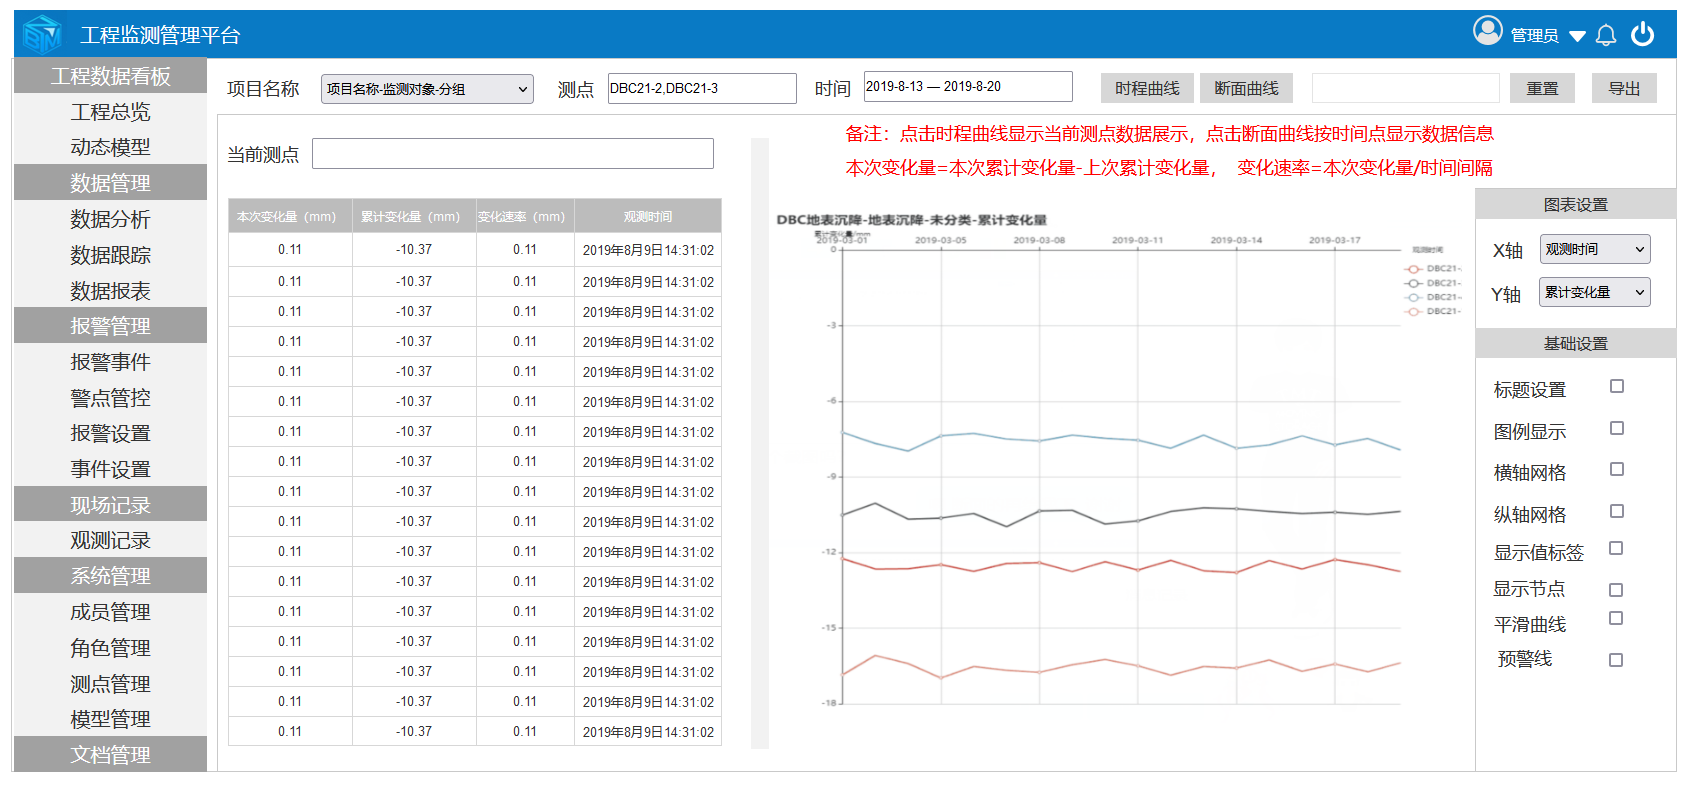Screen dimensions: 1681x801
Task: Click the chart title DBC地表沉降
Action: tap(912, 220)
